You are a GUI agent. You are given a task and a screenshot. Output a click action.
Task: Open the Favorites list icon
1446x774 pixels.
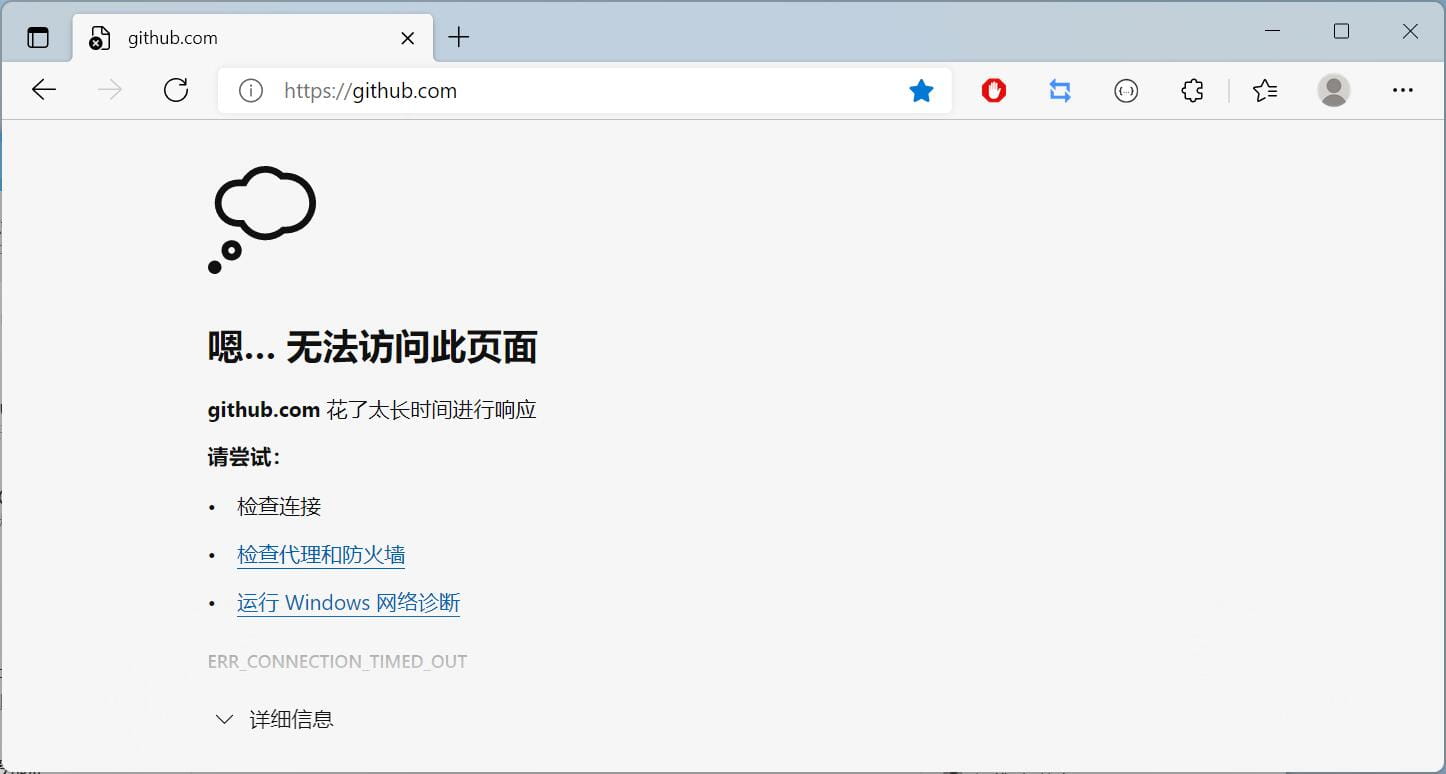pos(1264,90)
